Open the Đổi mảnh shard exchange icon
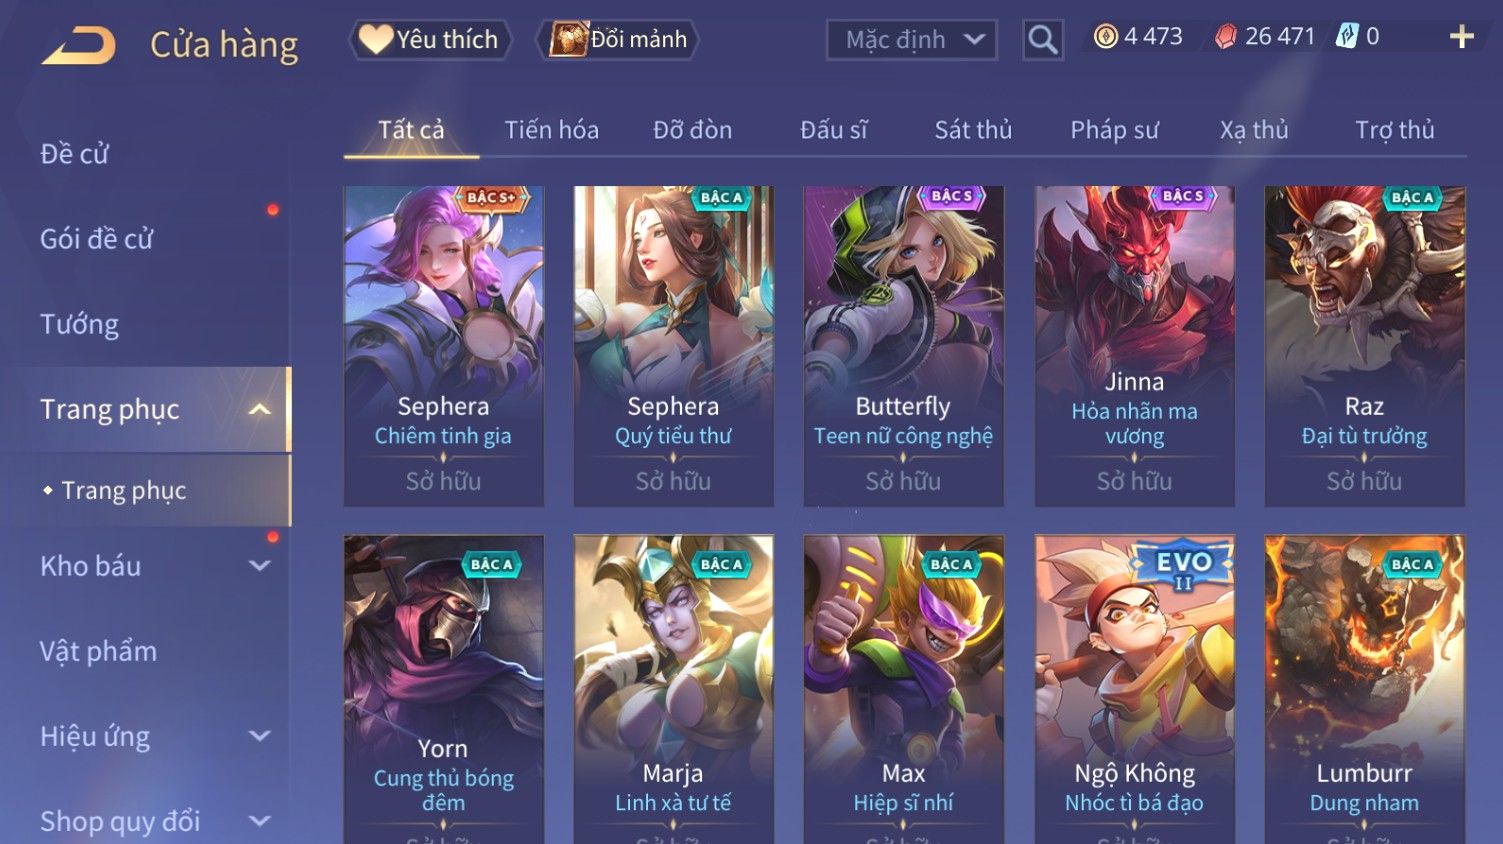1503x844 pixels. pyautogui.click(x=568, y=39)
